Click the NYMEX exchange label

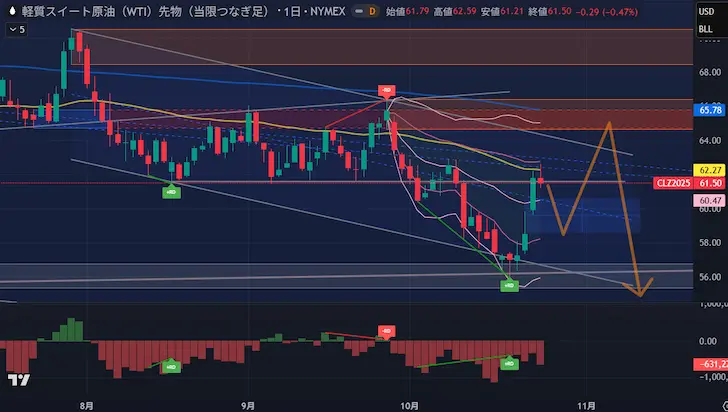(328, 11)
